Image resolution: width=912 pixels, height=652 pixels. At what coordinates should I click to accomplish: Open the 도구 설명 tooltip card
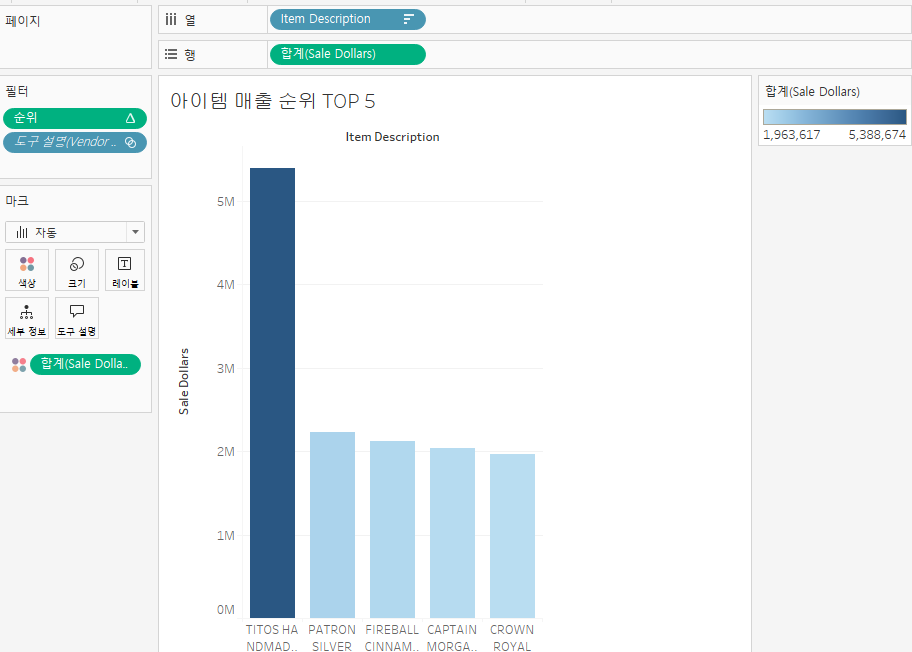tap(77, 318)
